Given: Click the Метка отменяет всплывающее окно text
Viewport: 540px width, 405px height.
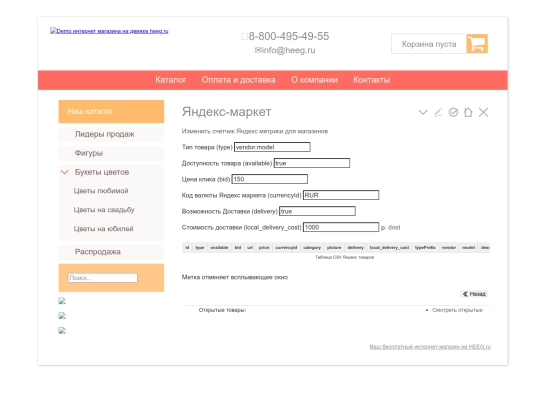Looking at the screenshot, I should (x=235, y=277).
